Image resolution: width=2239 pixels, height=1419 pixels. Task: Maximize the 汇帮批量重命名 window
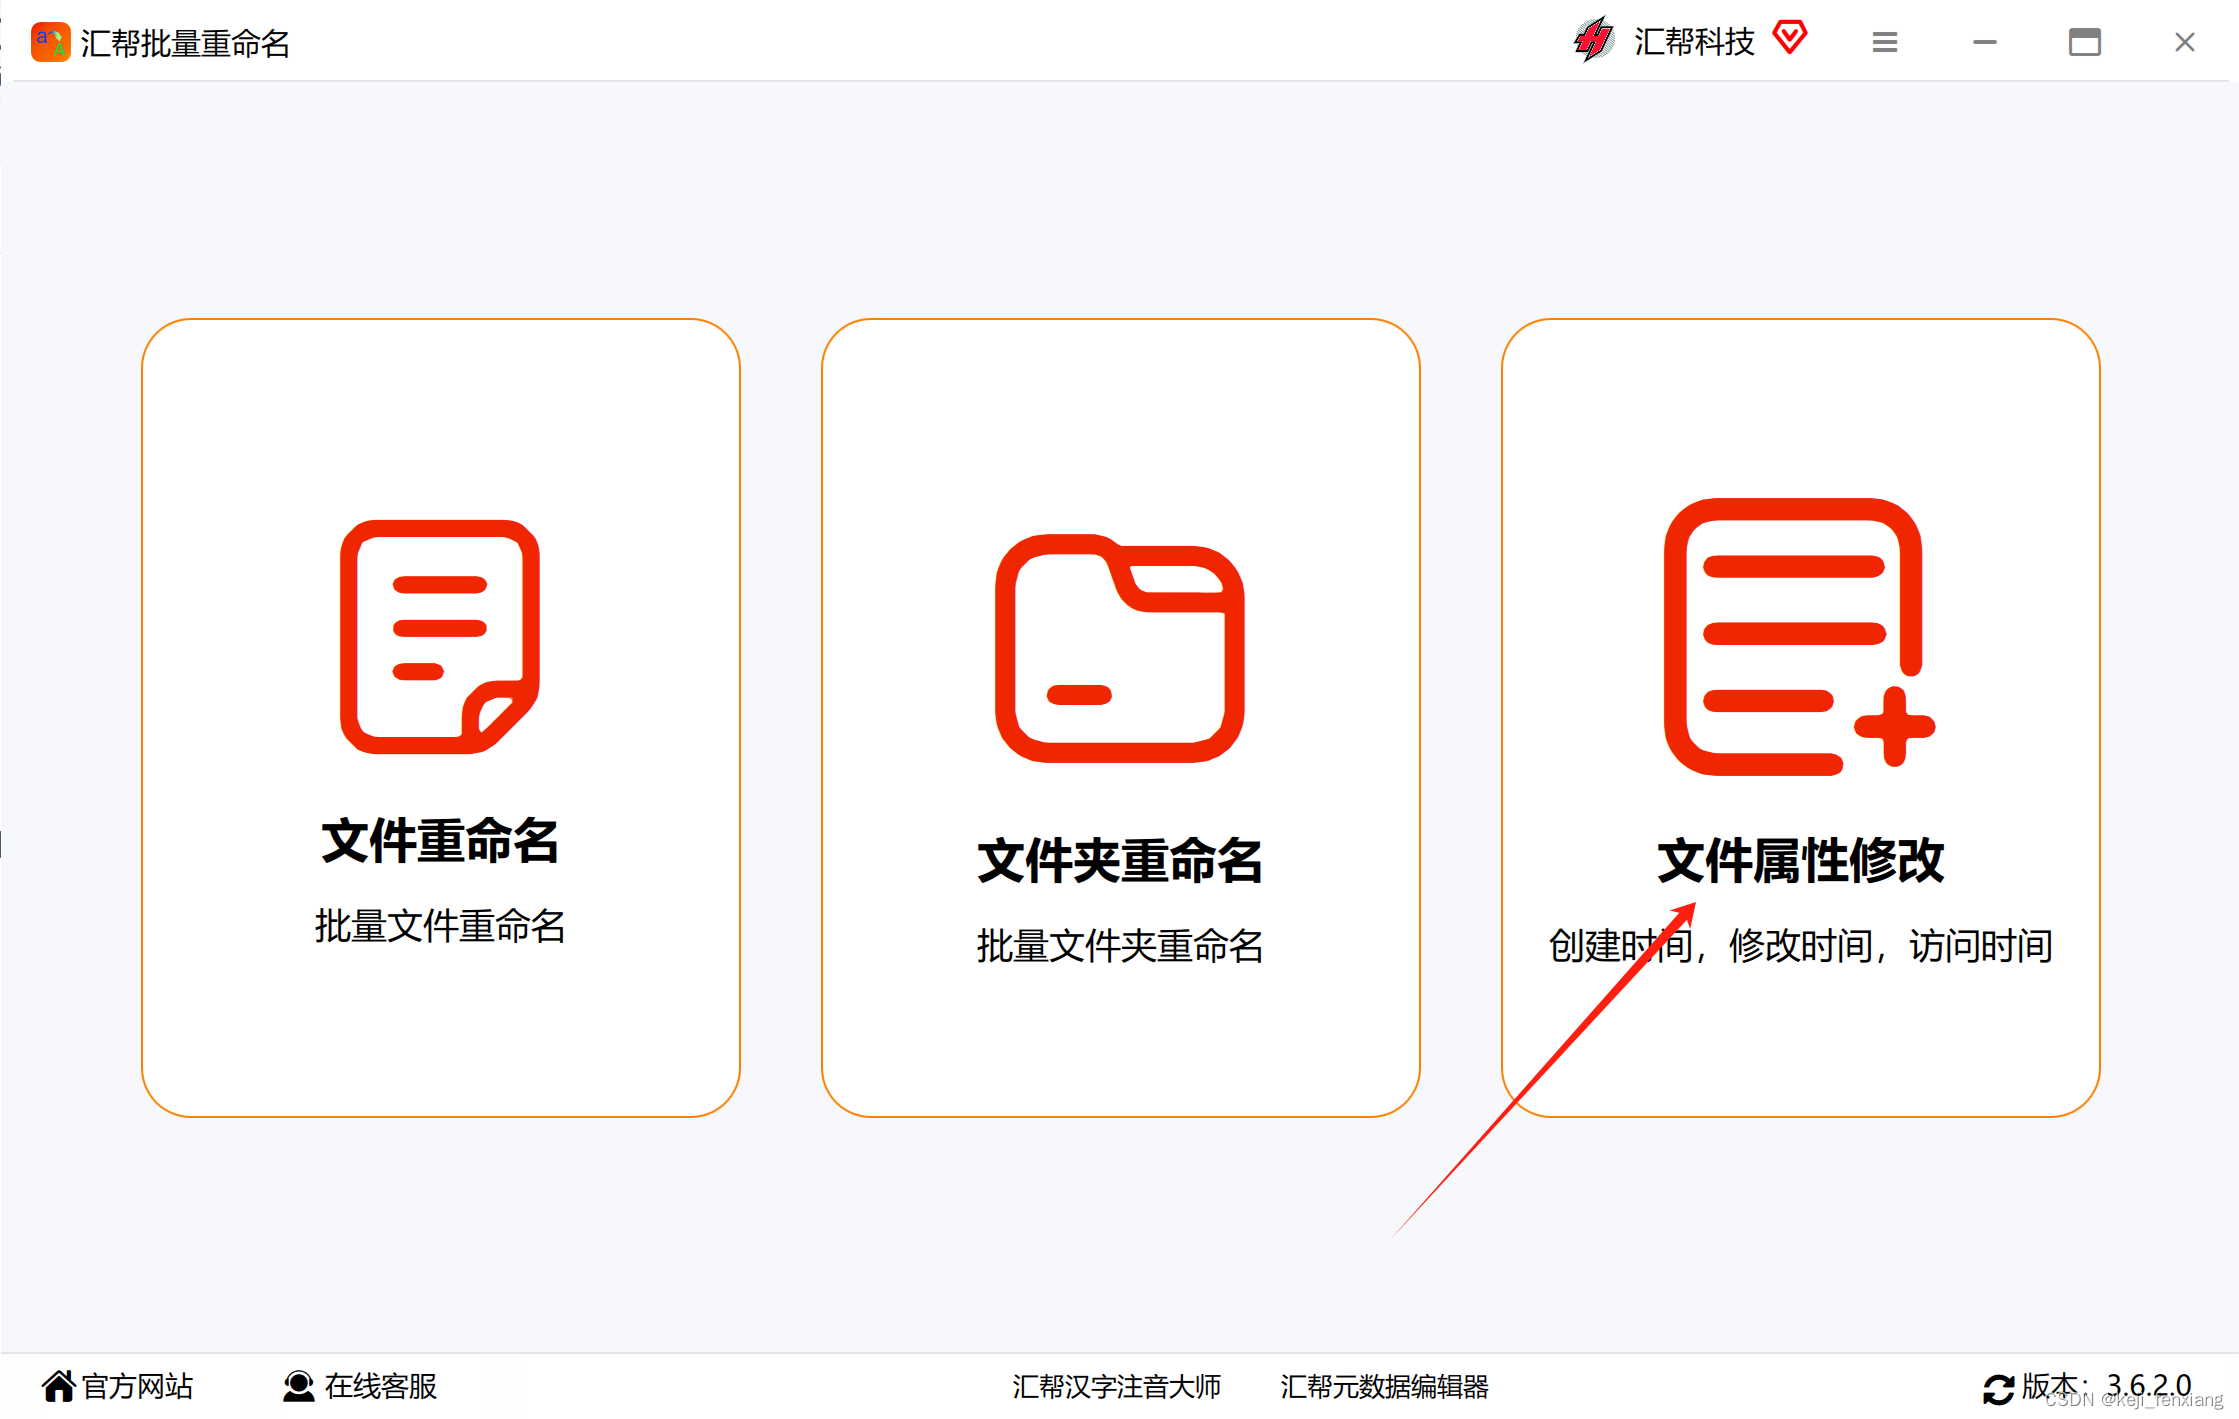2085,42
